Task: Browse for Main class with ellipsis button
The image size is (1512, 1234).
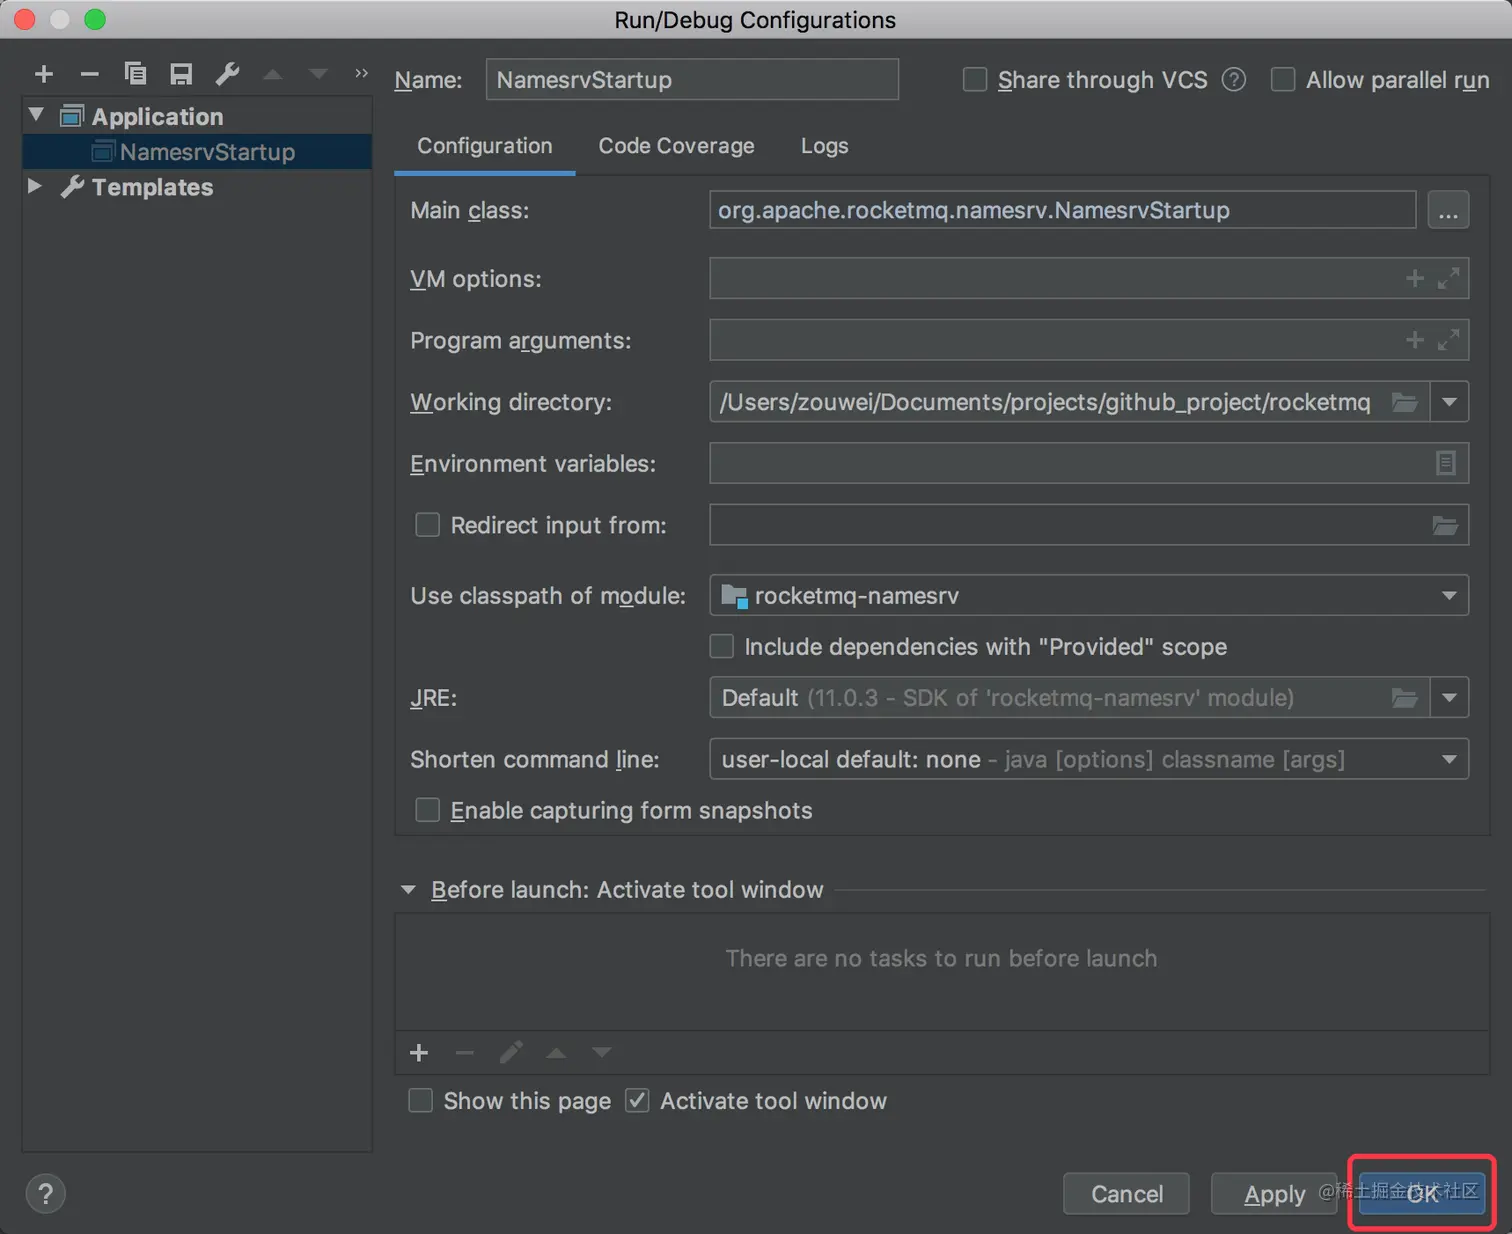Action: (x=1448, y=210)
